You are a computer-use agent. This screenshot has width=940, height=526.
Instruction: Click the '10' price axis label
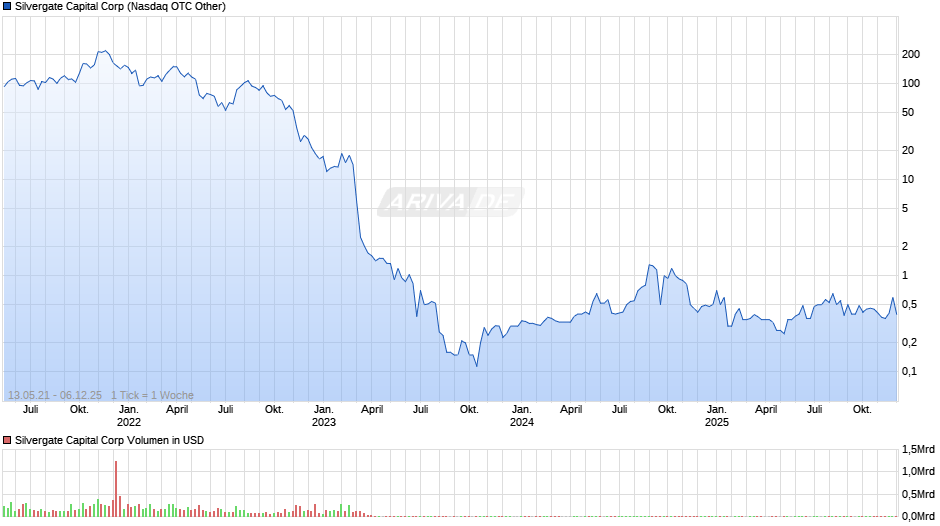click(908, 179)
